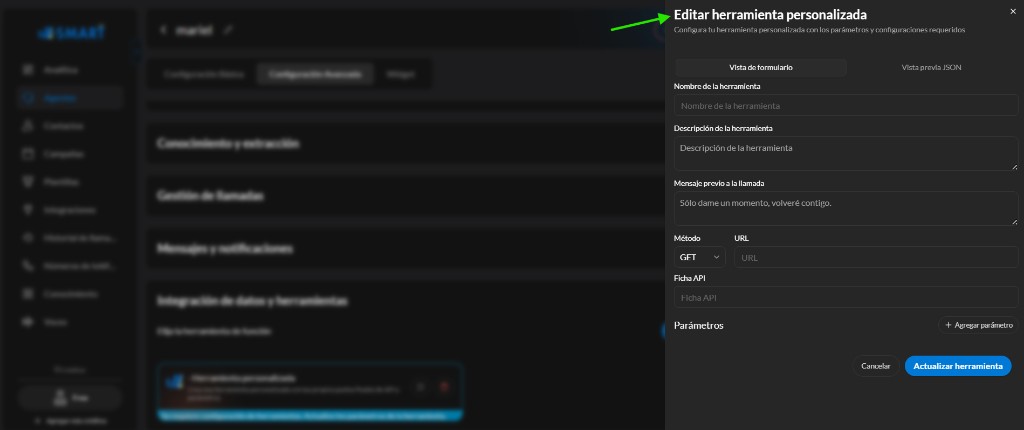Image resolution: width=1024 pixels, height=430 pixels.
Task: Open Historial de llamadas in sidebar
Action: [70, 238]
